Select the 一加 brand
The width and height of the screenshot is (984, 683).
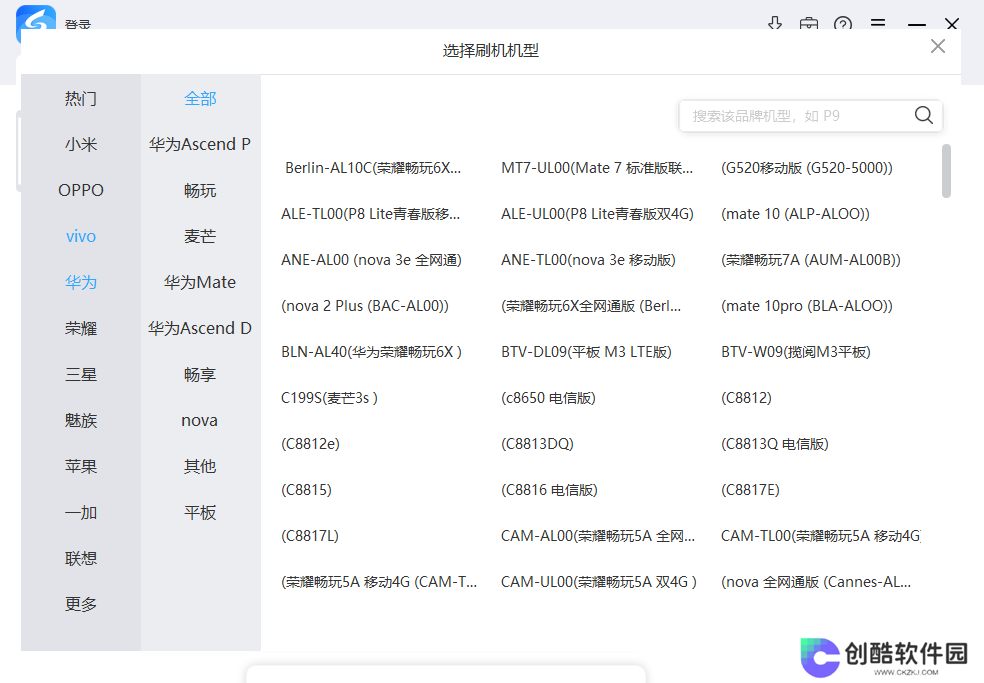coord(81,513)
